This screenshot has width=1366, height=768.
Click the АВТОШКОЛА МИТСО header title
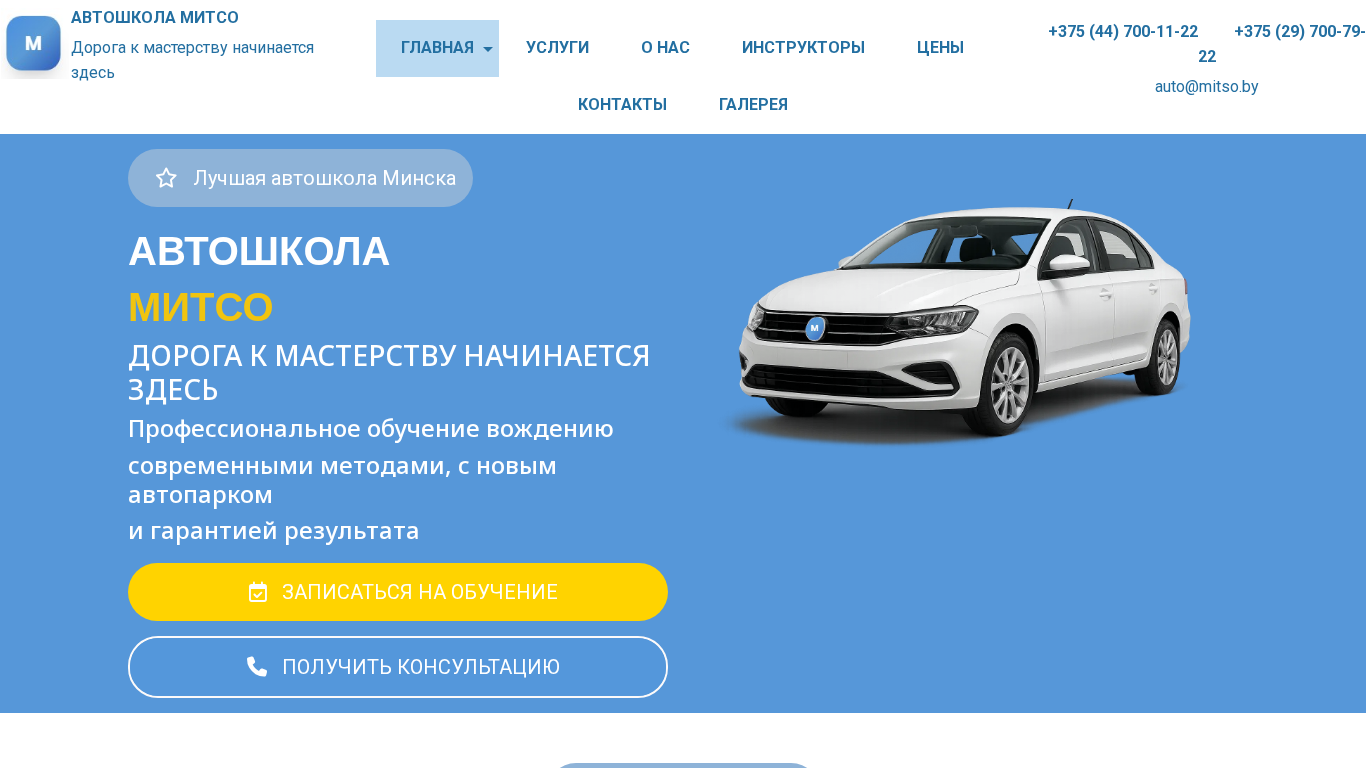pyautogui.click(x=155, y=18)
